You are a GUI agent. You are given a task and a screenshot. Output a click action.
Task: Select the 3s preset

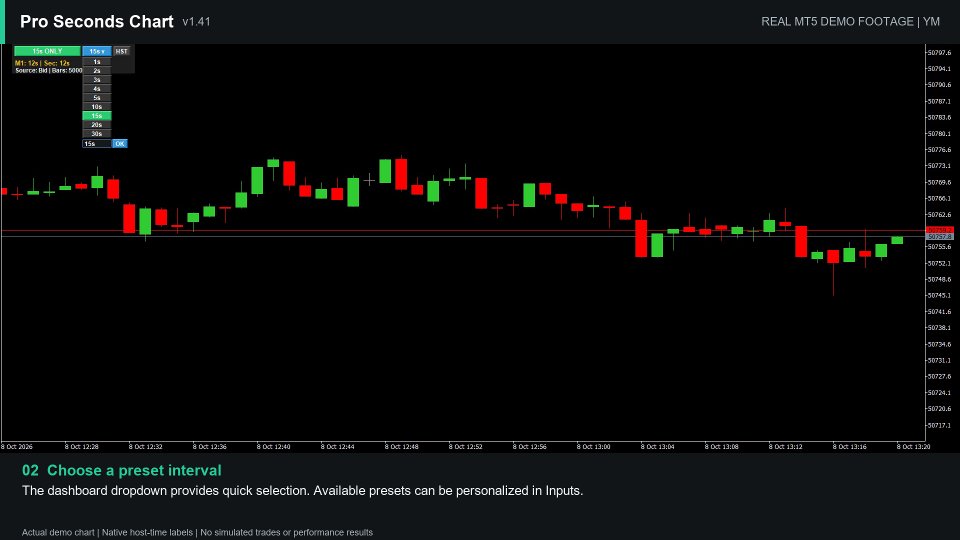(97, 80)
